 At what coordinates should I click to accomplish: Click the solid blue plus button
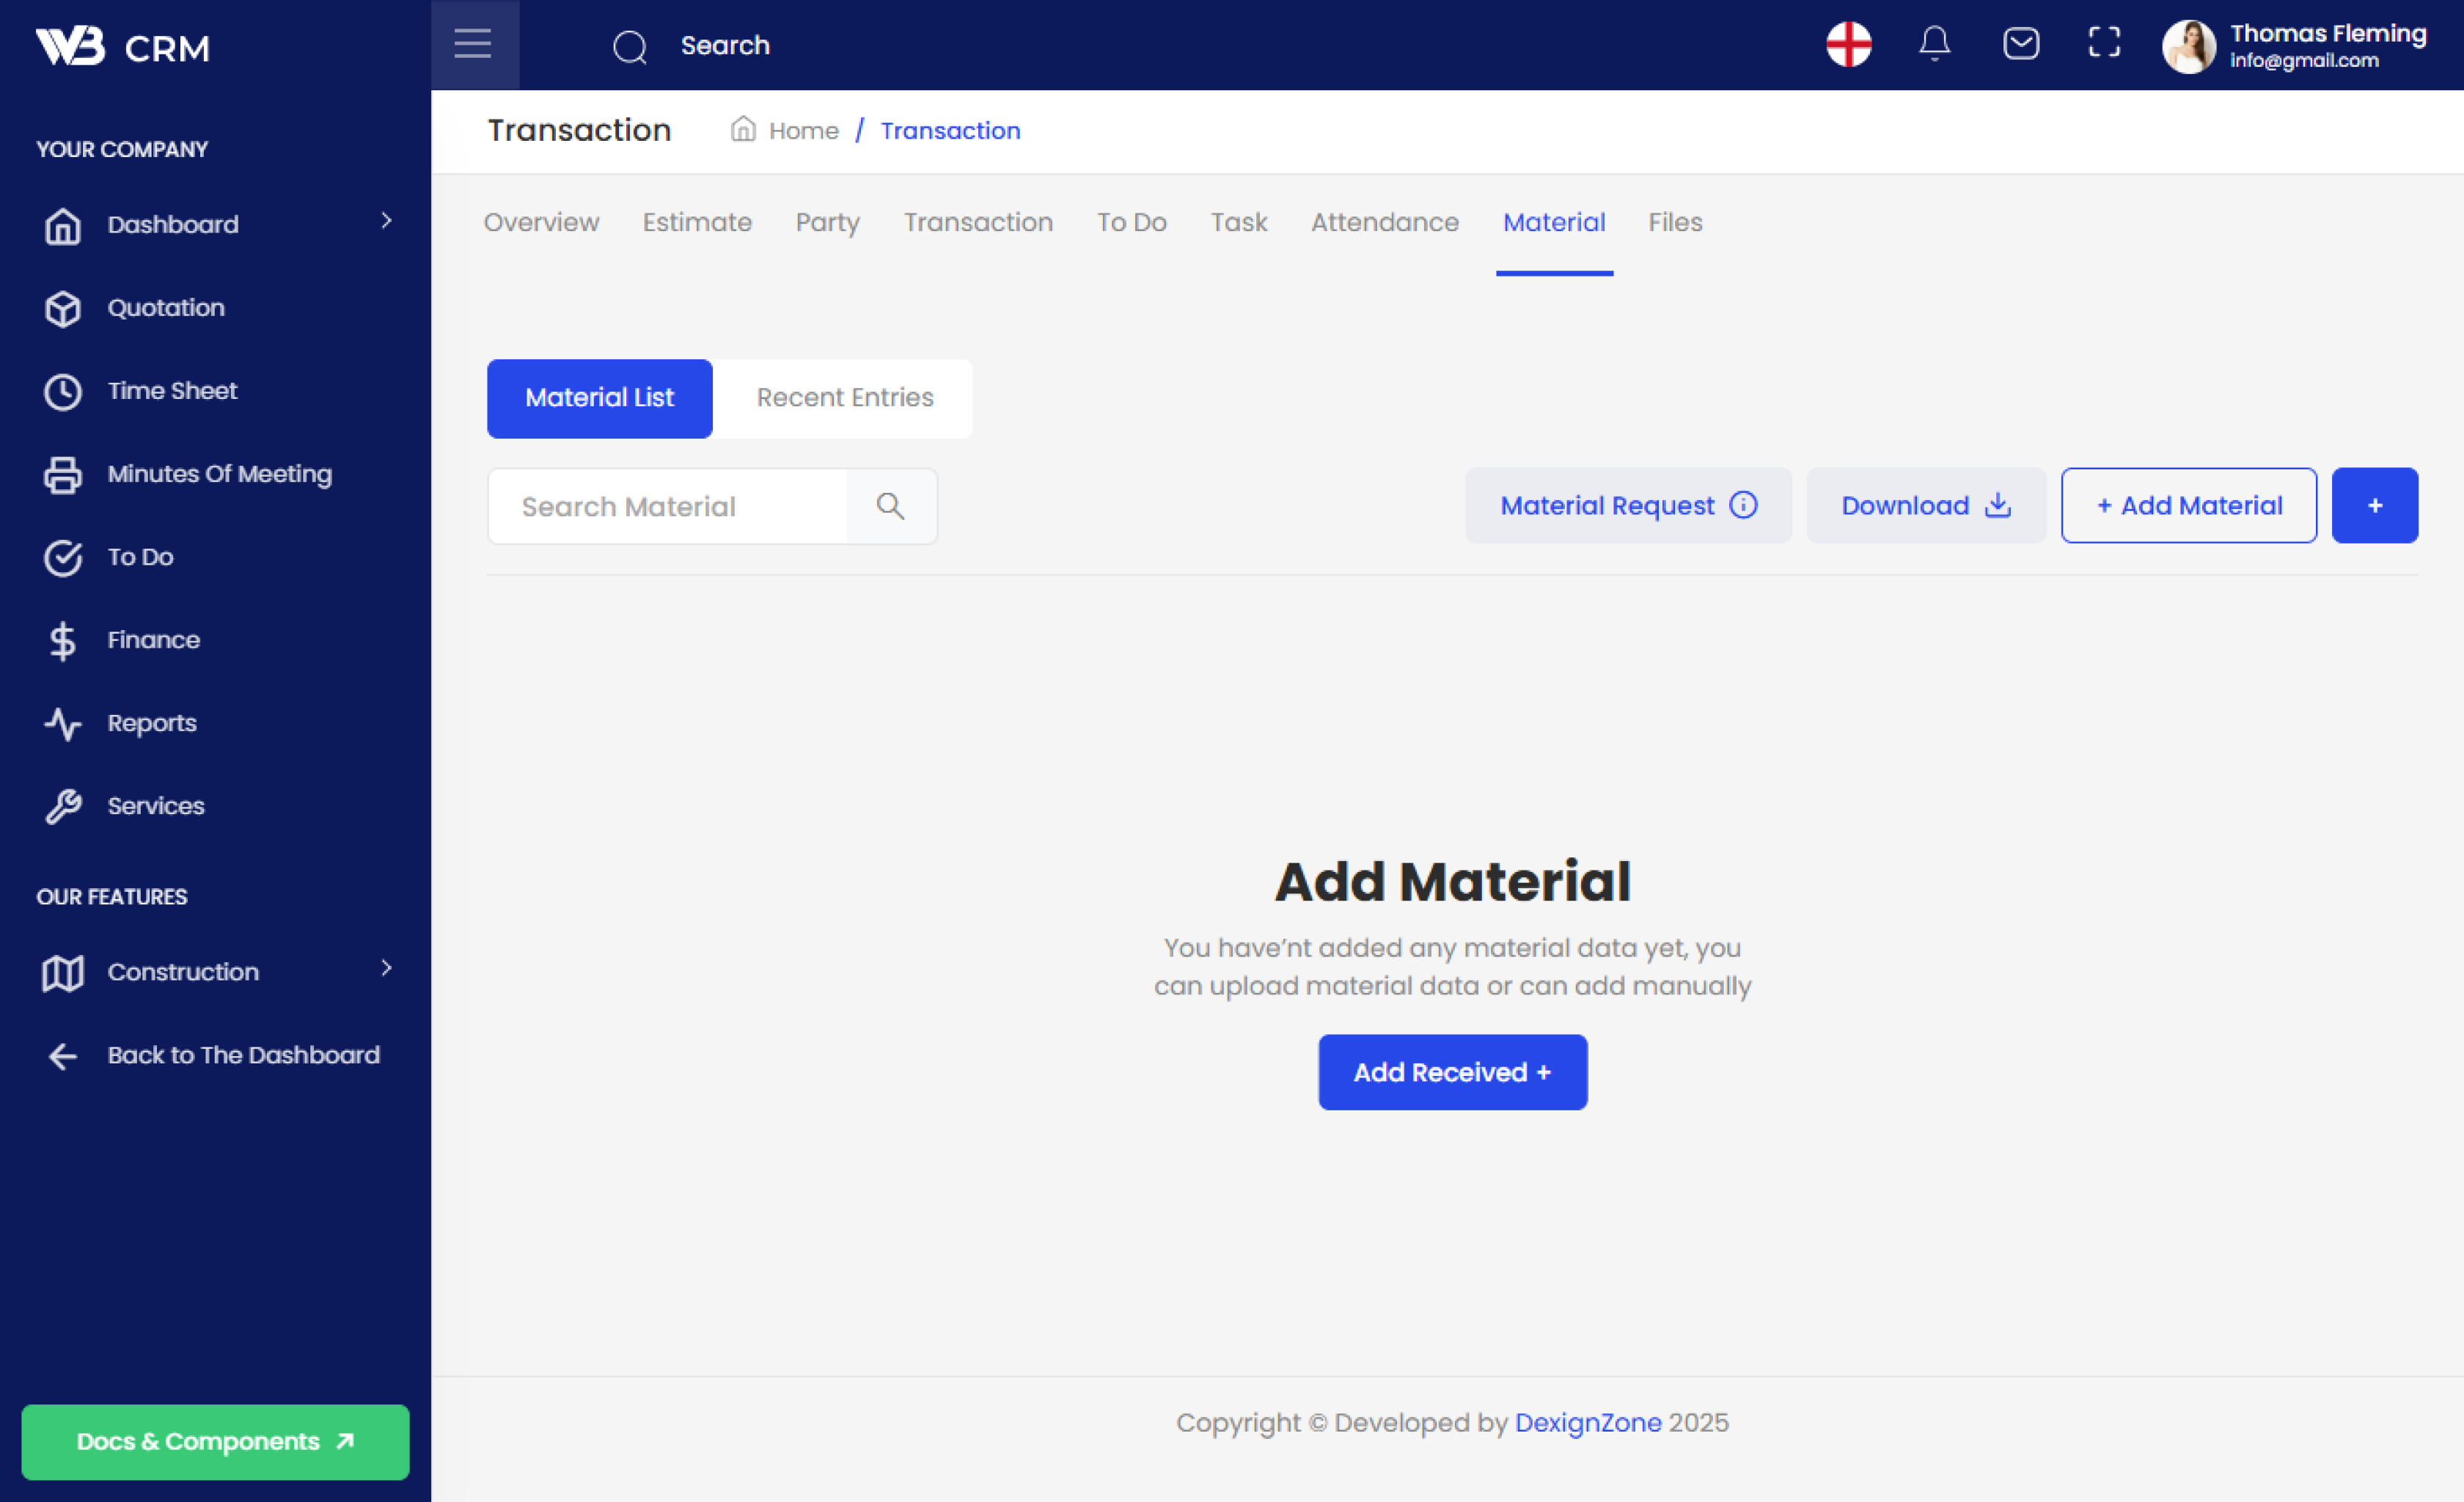coord(2374,506)
